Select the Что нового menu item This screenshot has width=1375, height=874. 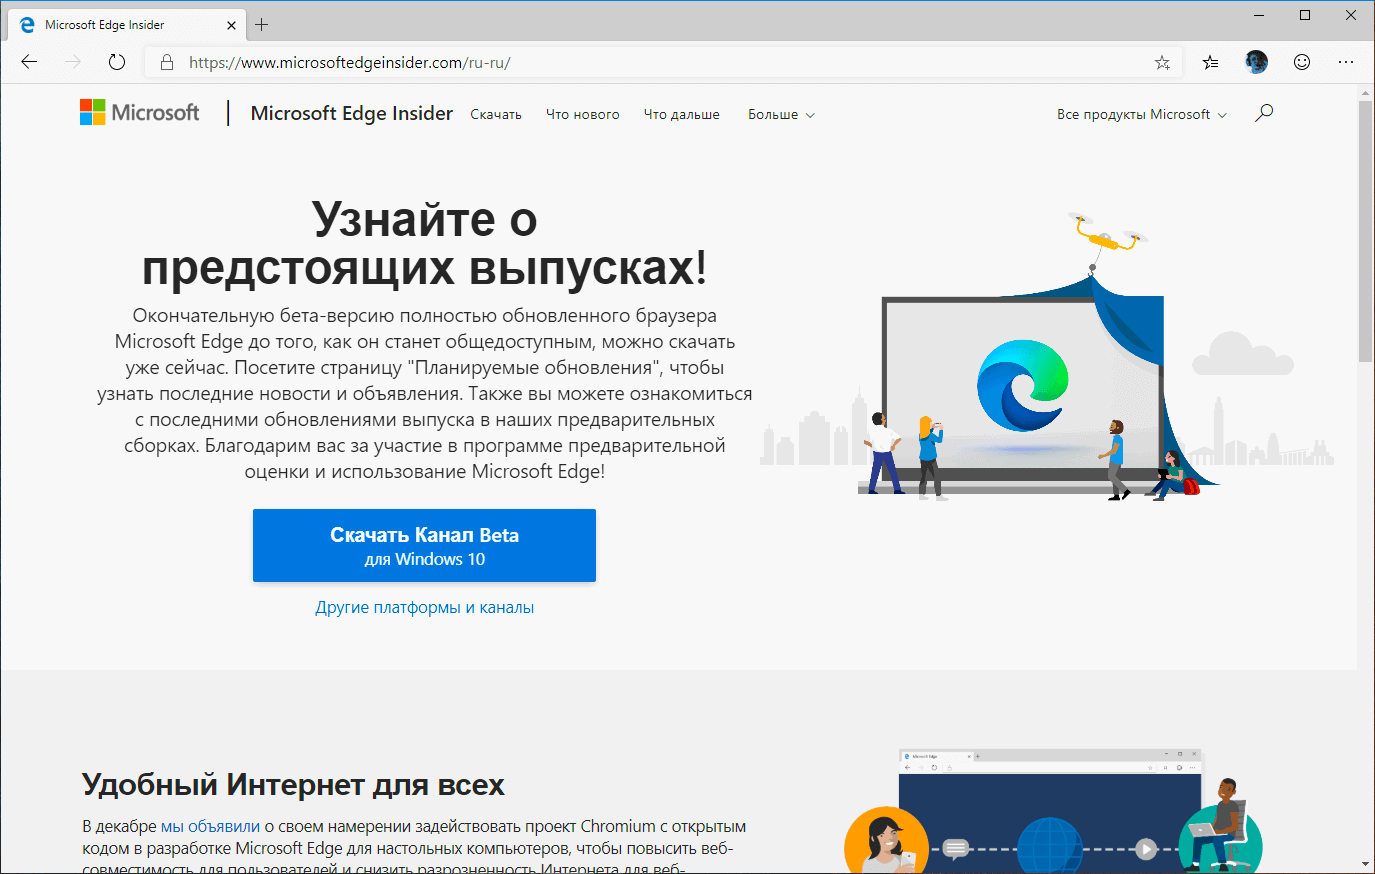583,114
